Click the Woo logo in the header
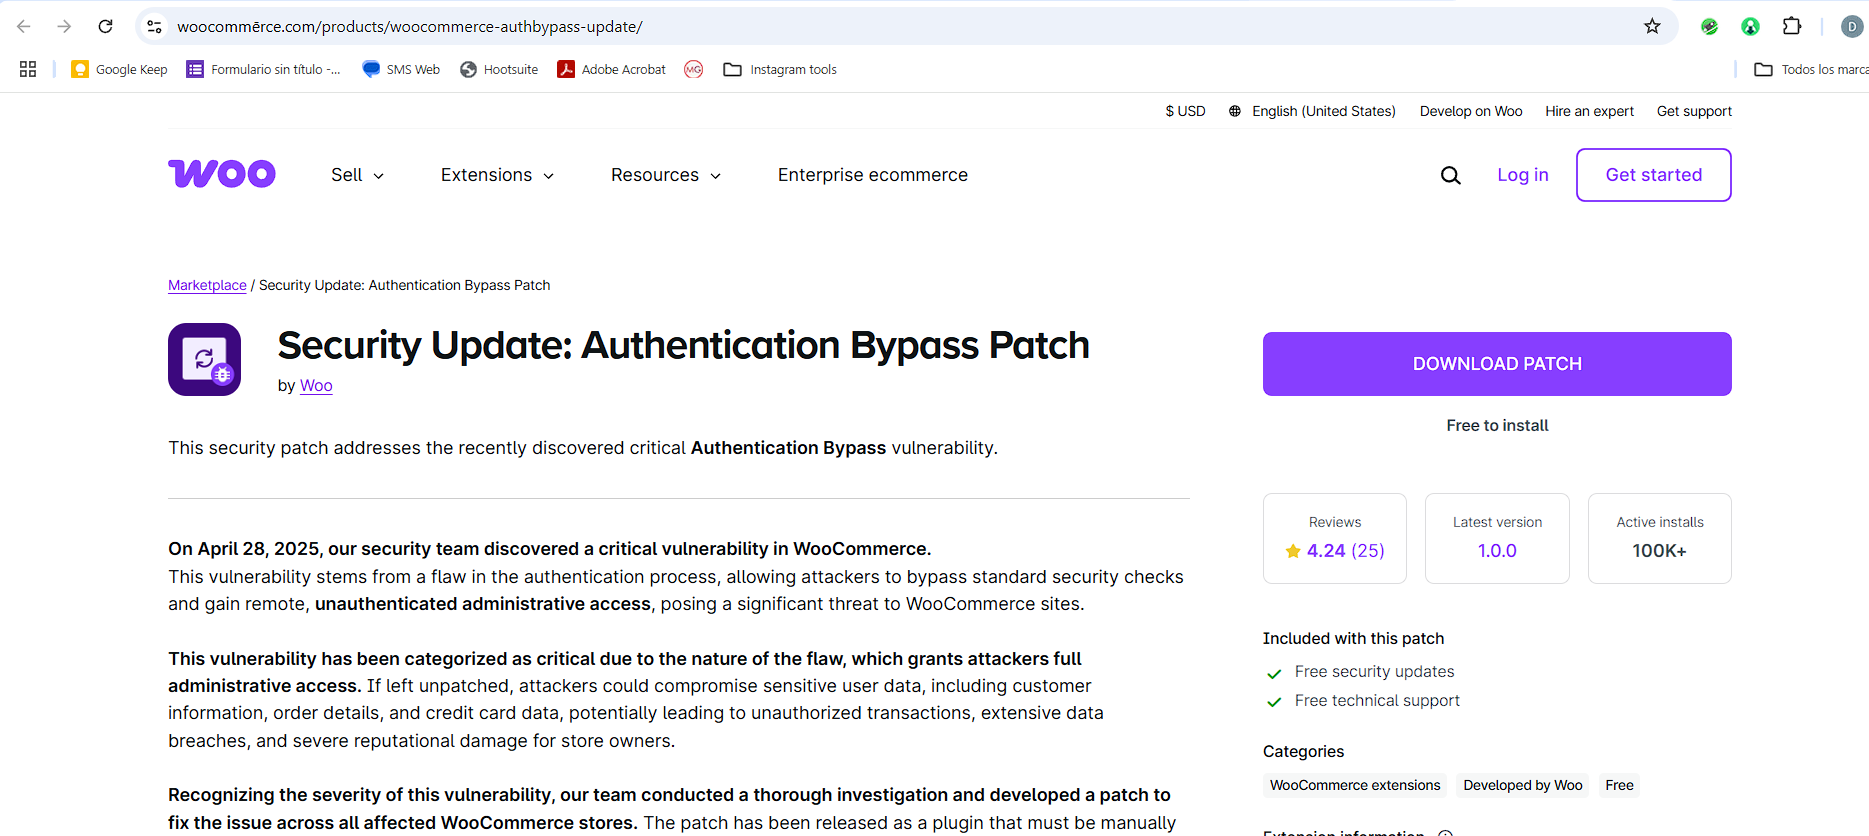Viewport: 1869px width, 836px height. [x=222, y=174]
